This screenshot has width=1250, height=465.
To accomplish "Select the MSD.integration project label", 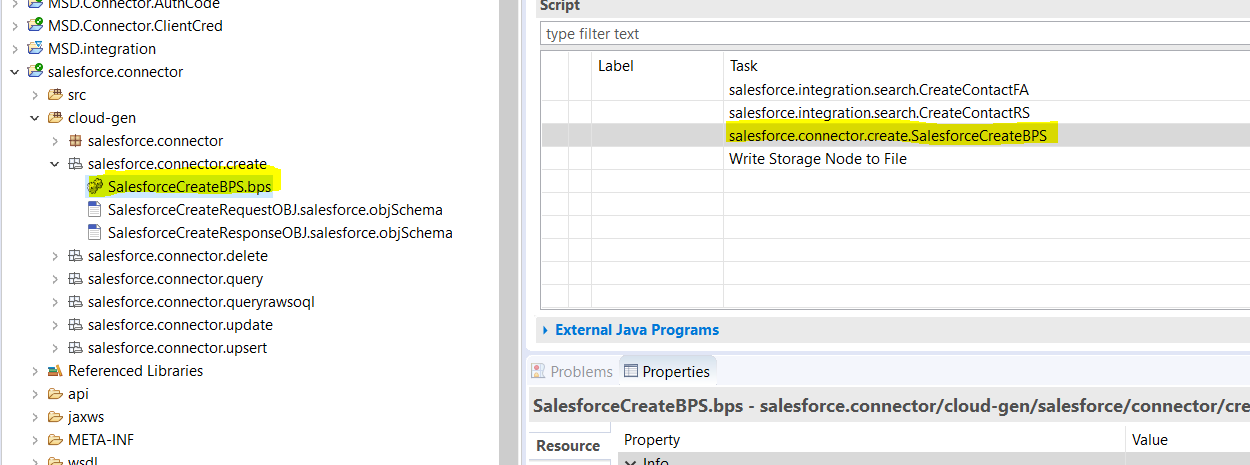I will [x=102, y=48].
